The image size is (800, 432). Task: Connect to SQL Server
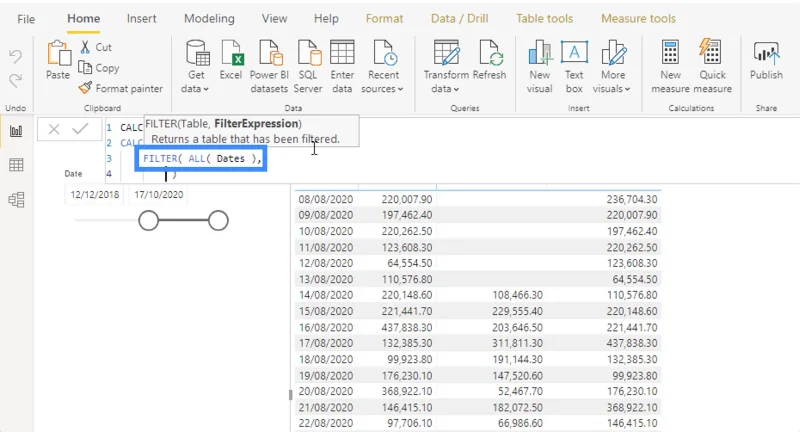click(x=308, y=66)
